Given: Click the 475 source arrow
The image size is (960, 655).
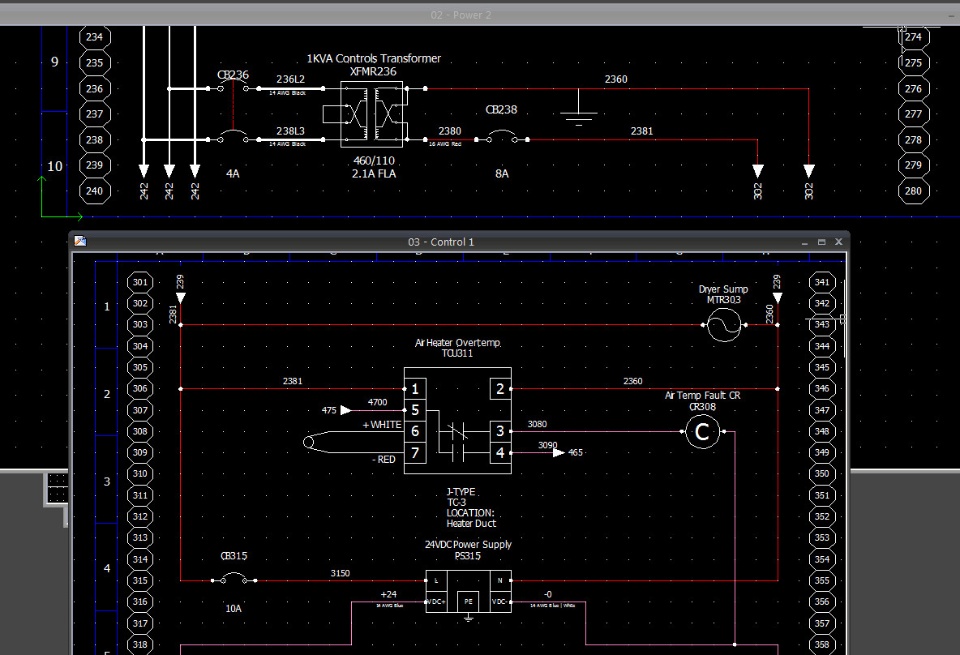Looking at the screenshot, I should [345, 410].
